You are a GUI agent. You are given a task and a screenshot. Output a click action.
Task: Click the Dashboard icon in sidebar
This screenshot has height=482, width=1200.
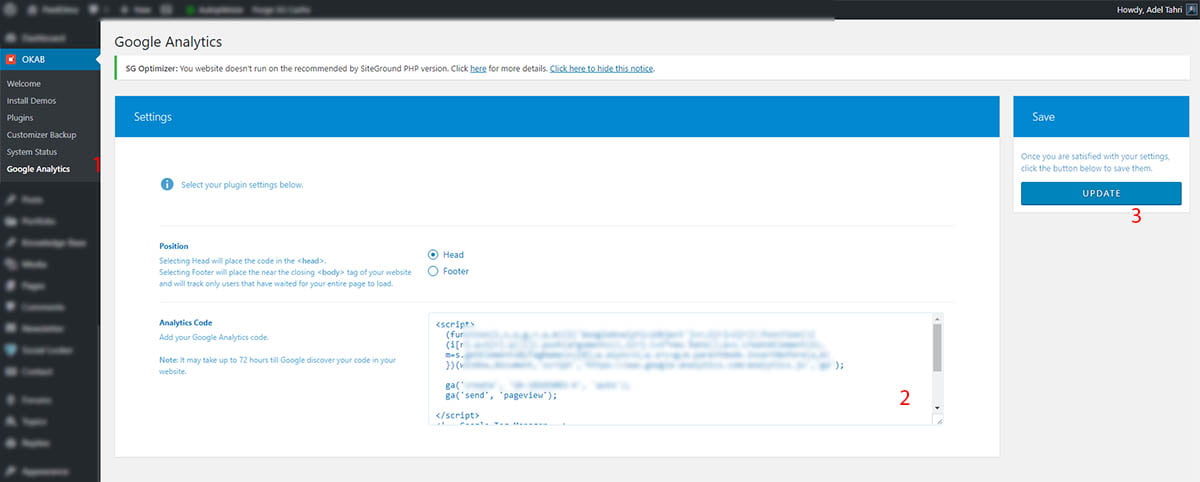click(x=11, y=38)
